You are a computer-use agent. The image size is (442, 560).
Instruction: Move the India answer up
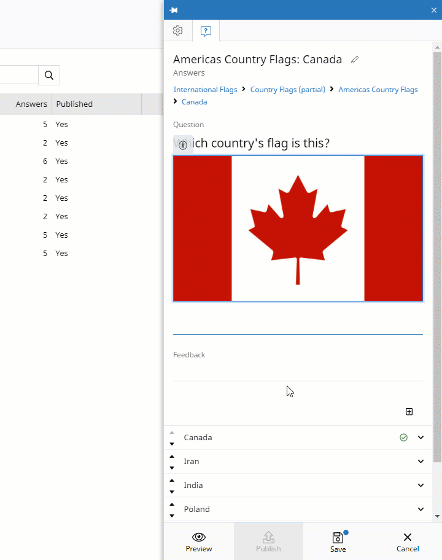coord(172,480)
